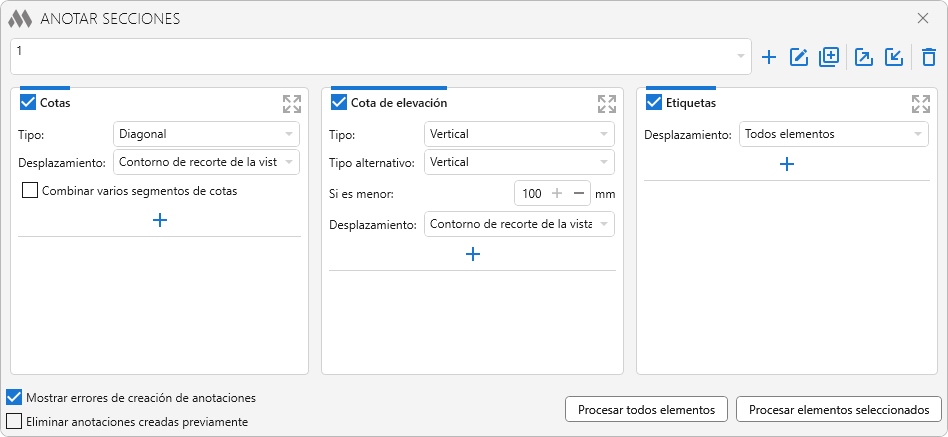Image resolution: width=948 pixels, height=437 pixels.
Task: Open the Tipo alternativo dropdown
Action: tap(519, 162)
